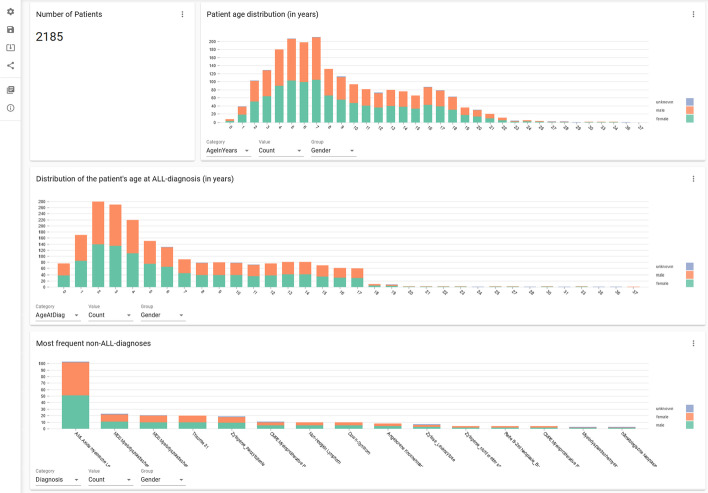The height and width of the screenshot is (493, 708).
Task: Open the Patient age distribution options menu
Action: click(x=693, y=14)
